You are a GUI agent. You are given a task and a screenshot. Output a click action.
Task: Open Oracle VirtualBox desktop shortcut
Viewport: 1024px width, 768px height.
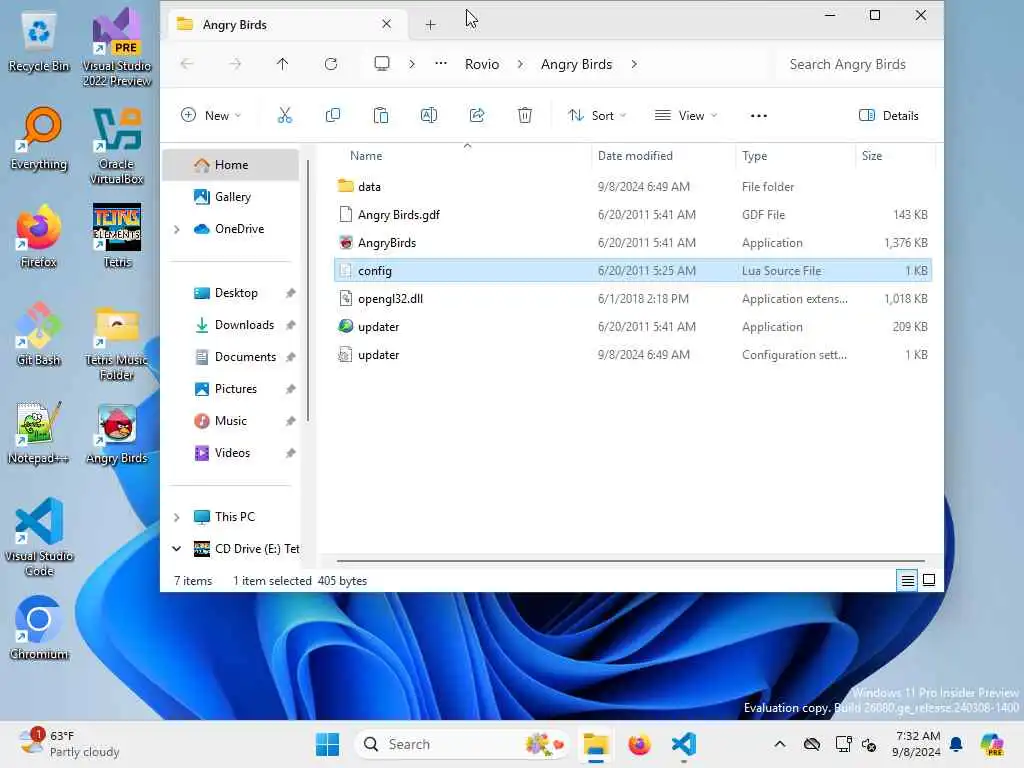(117, 146)
